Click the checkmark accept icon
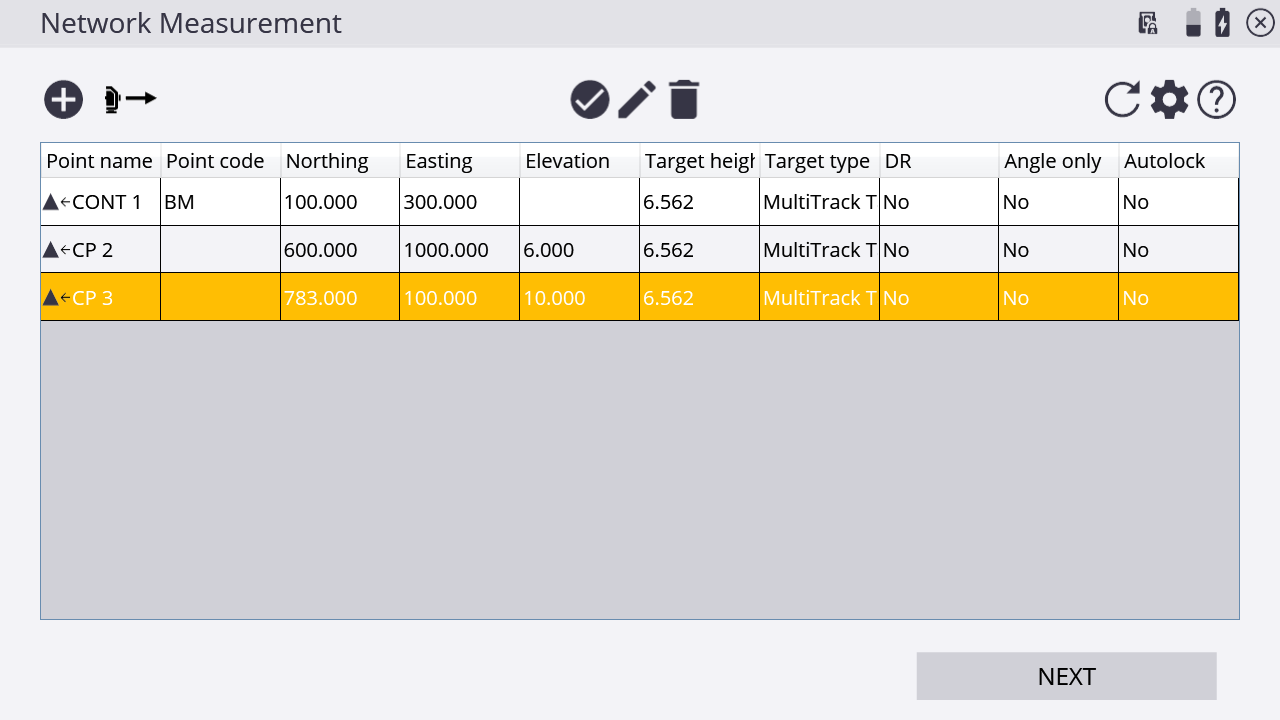1280x720 pixels. pos(590,100)
